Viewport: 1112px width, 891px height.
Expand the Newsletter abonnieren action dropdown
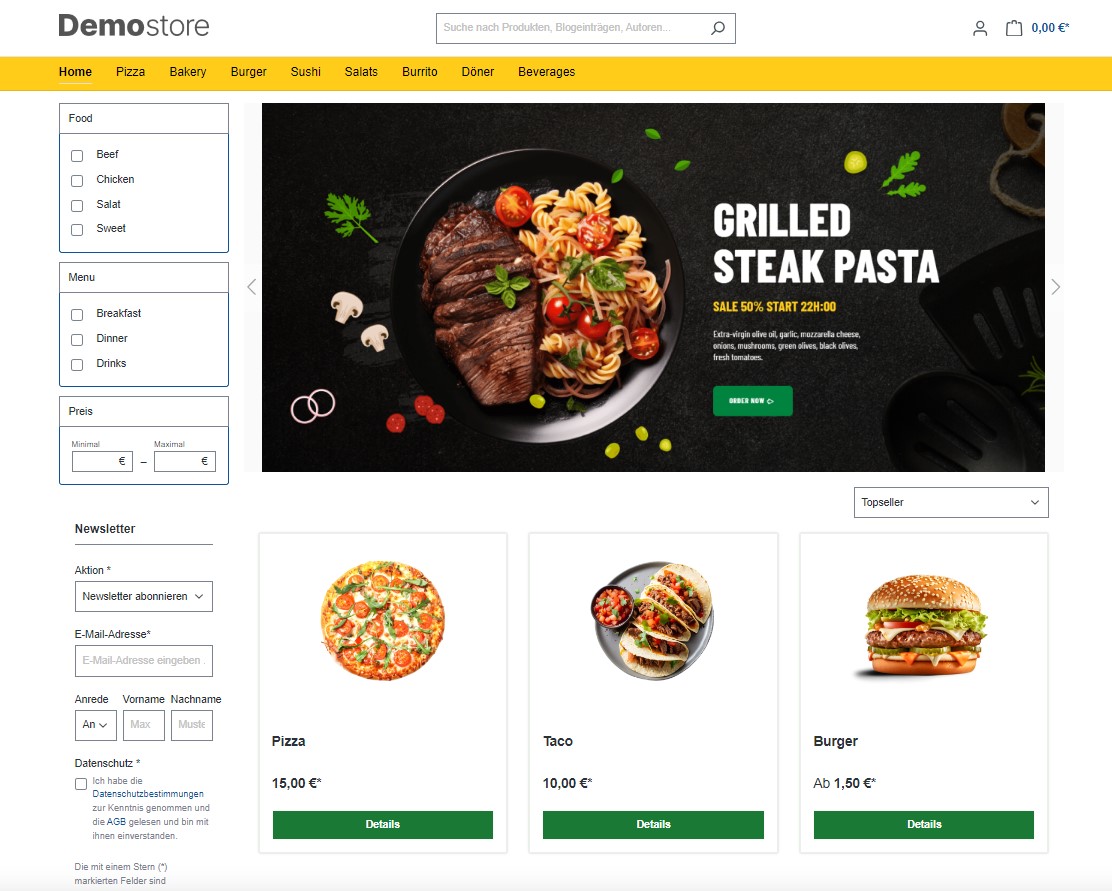point(143,597)
